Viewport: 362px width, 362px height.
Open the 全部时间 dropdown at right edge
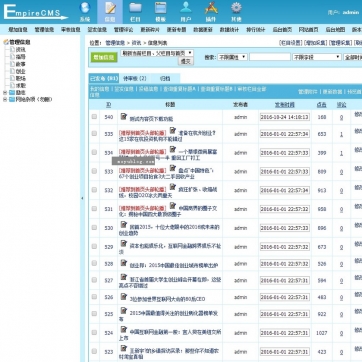(353, 57)
